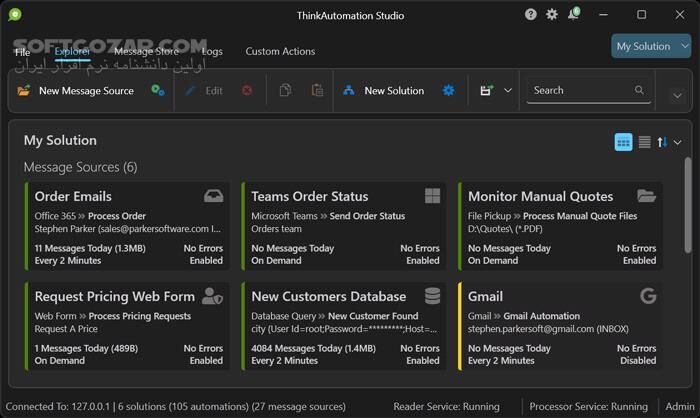Click the ThinkAutomation app logo icon

coord(15,14)
